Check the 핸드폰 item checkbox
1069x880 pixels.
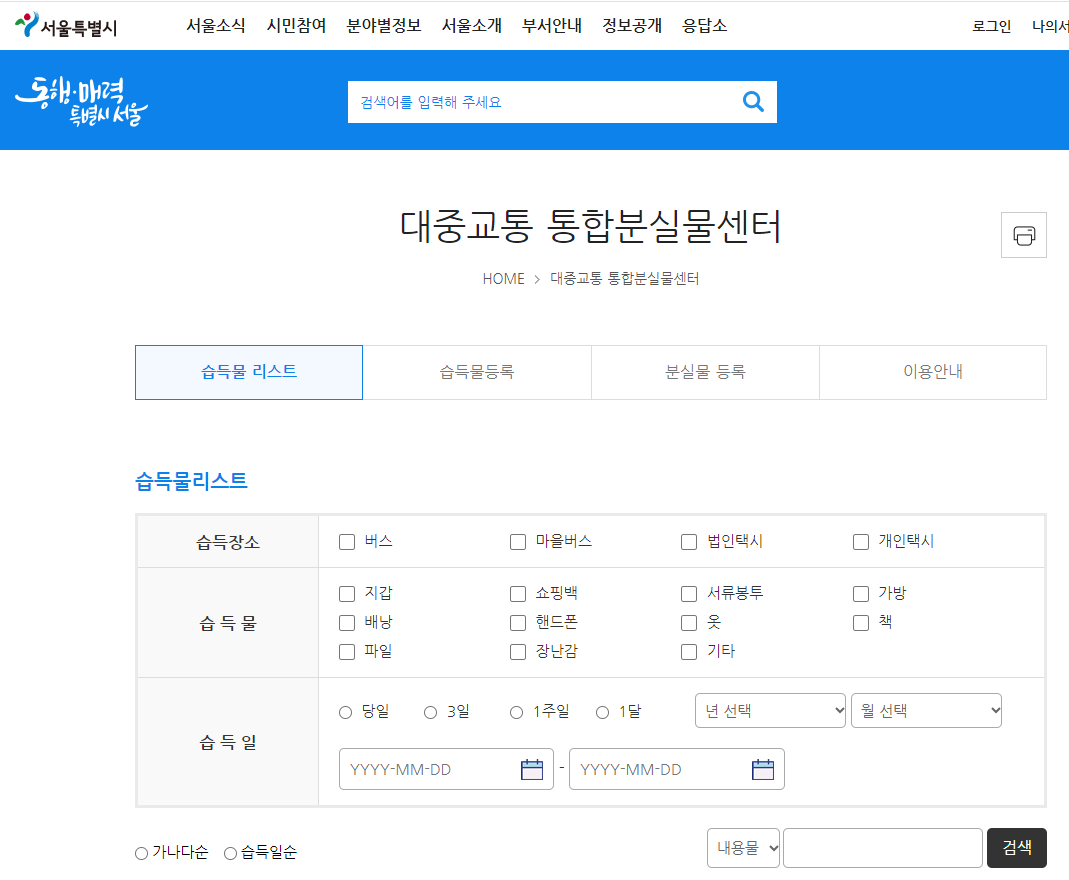[517, 623]
